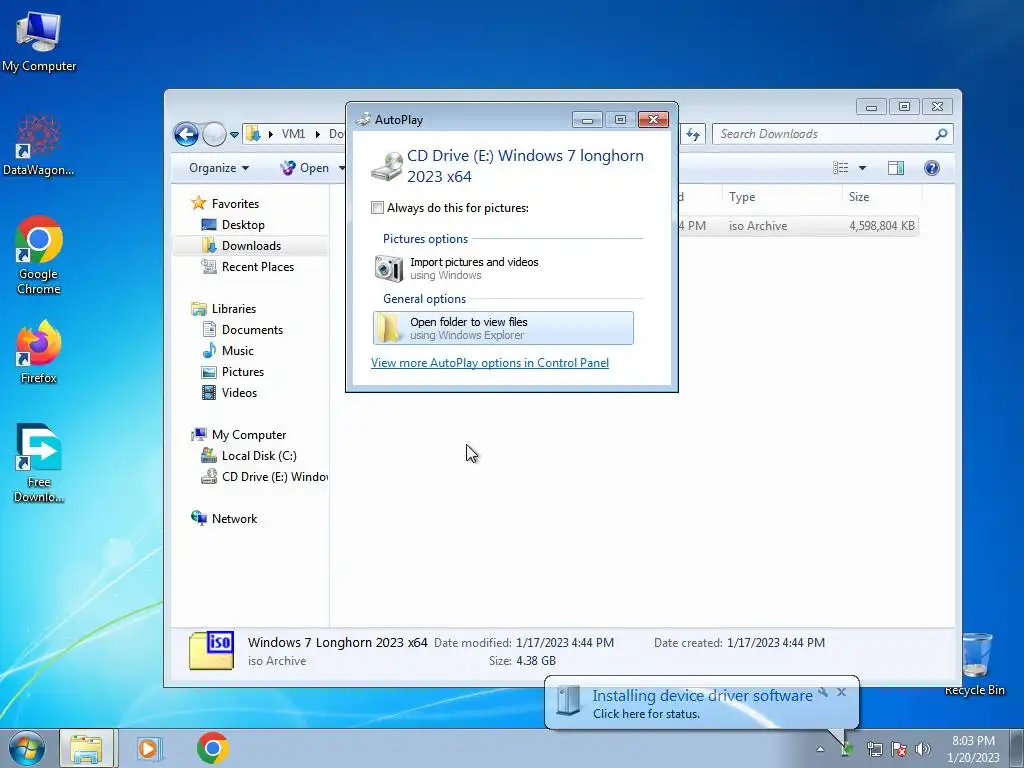Viewport: 1024px width, 768px height.
Task: Click the volume speaker tray icon
Action: click(x=923, y=749)
